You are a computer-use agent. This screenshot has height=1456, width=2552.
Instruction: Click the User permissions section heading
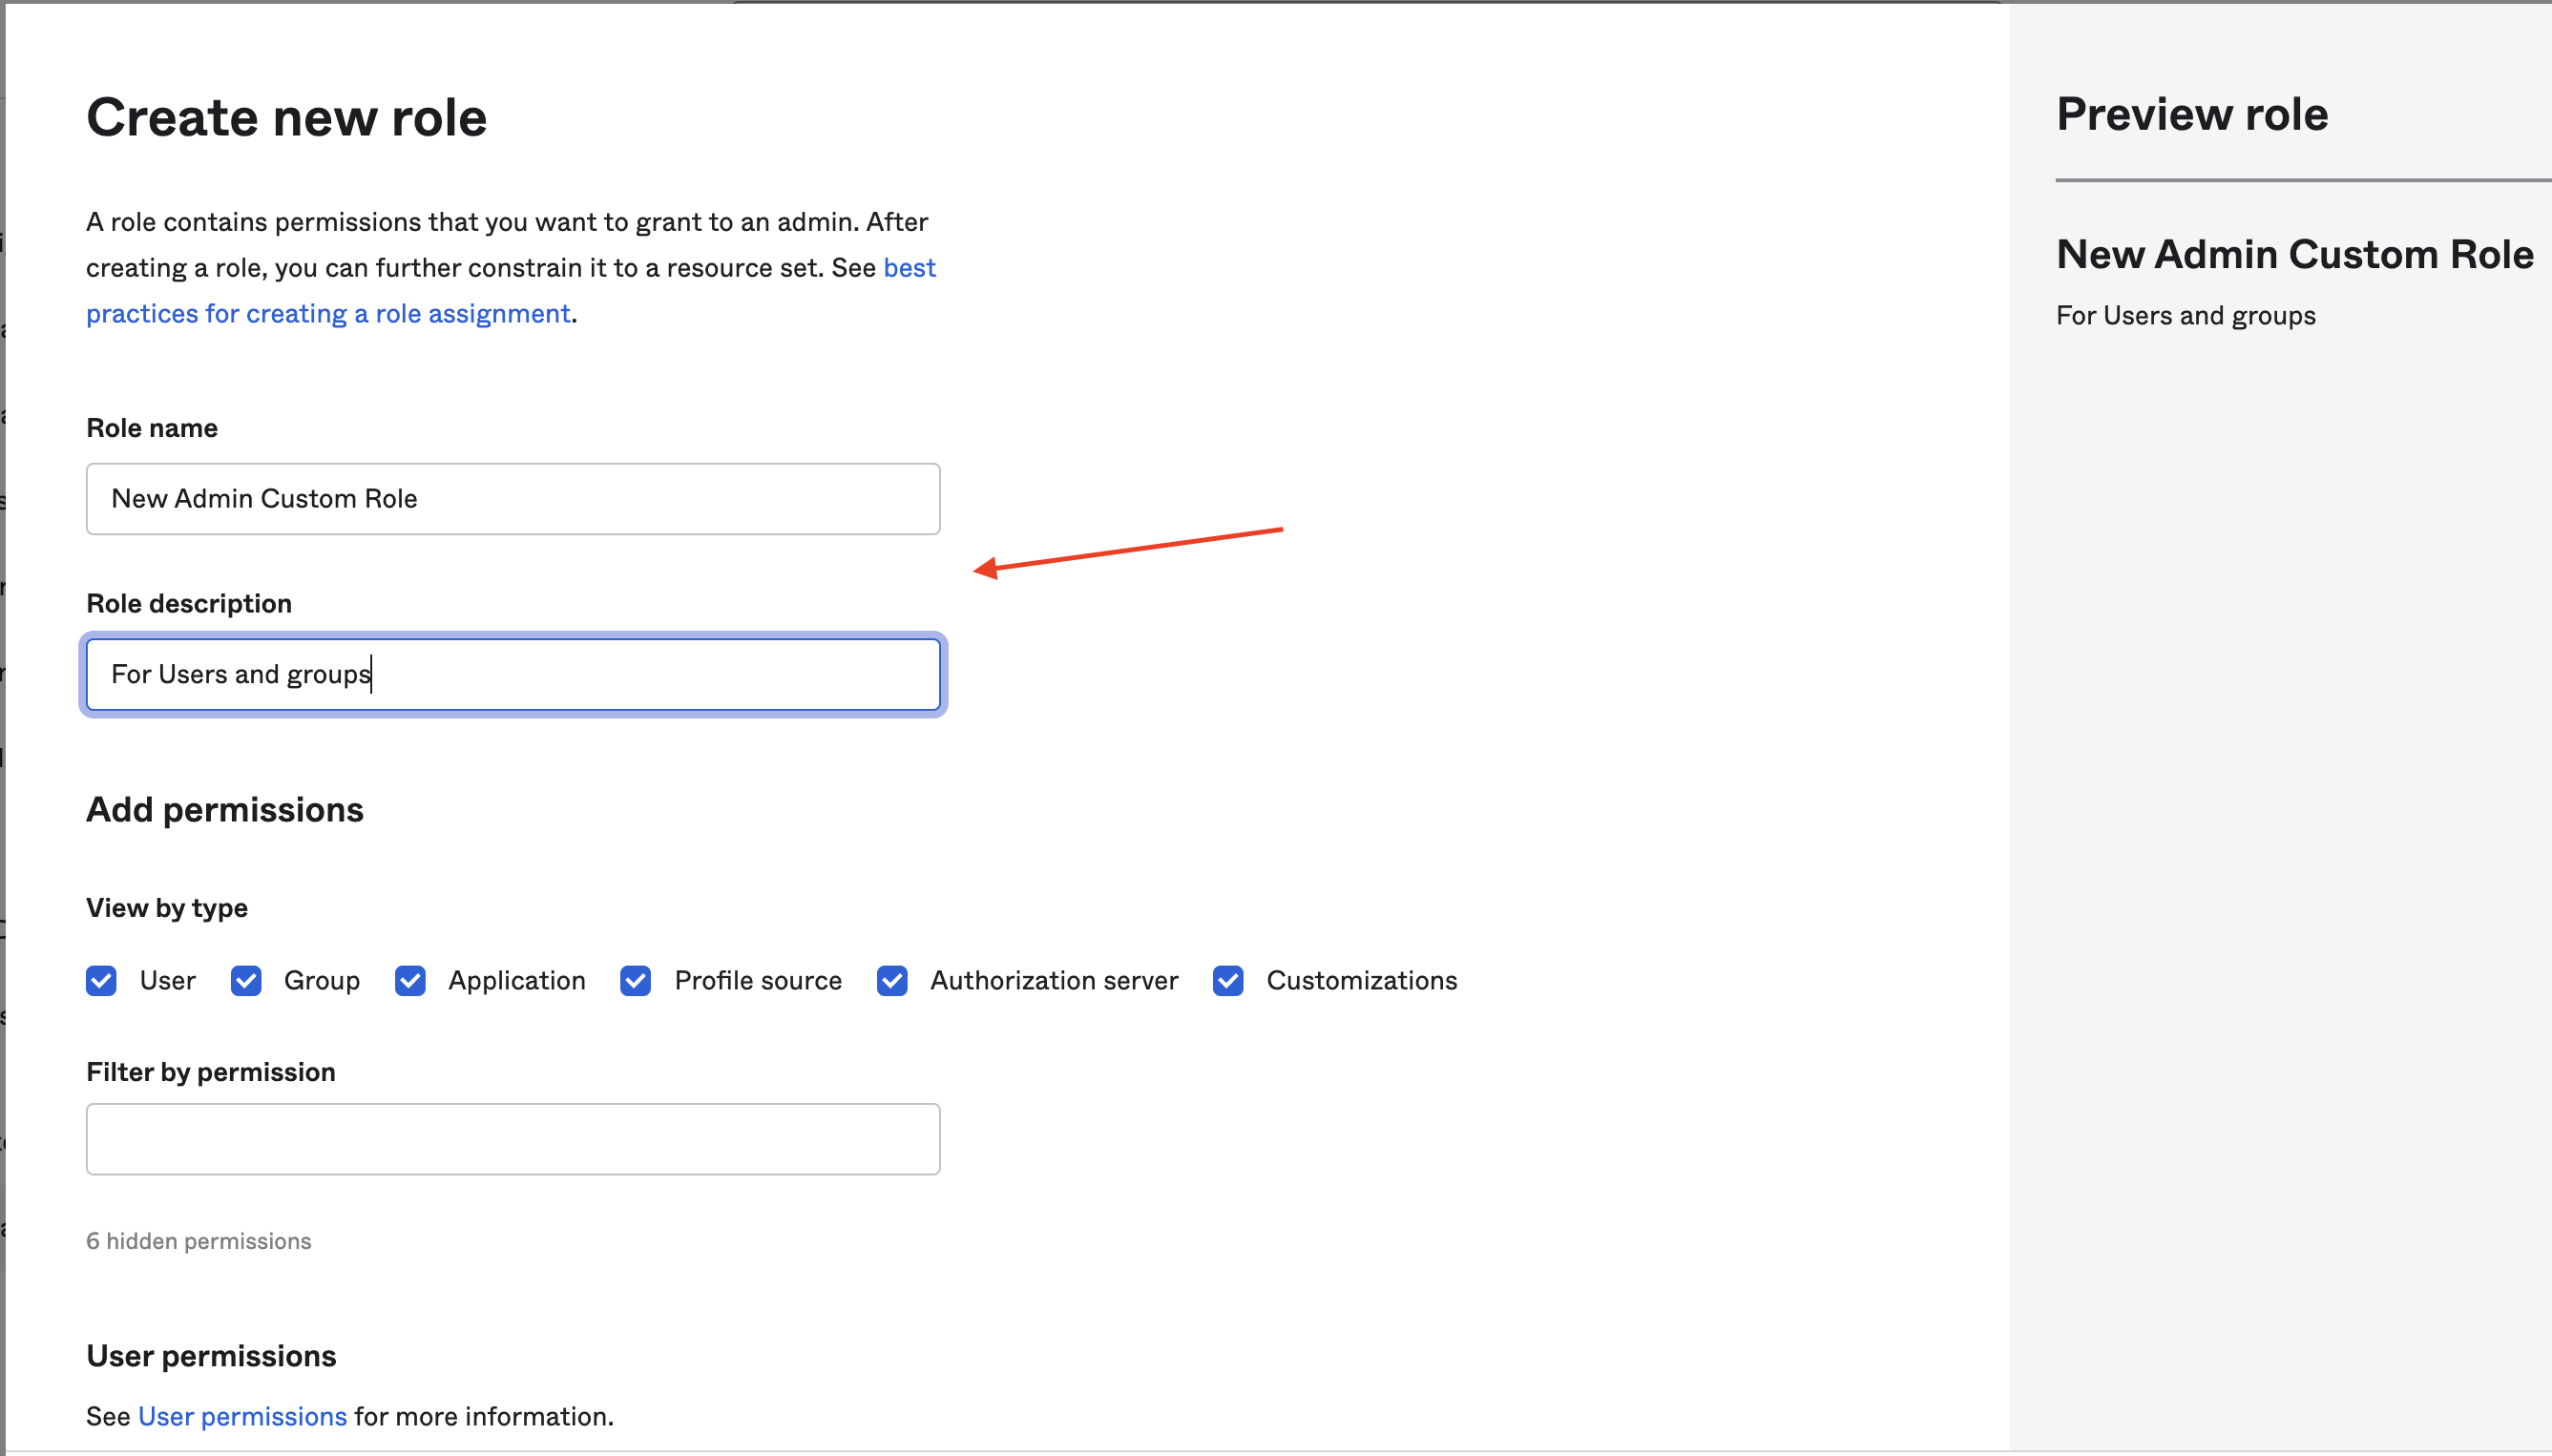pyautogui.click(x=212, y=1355)
